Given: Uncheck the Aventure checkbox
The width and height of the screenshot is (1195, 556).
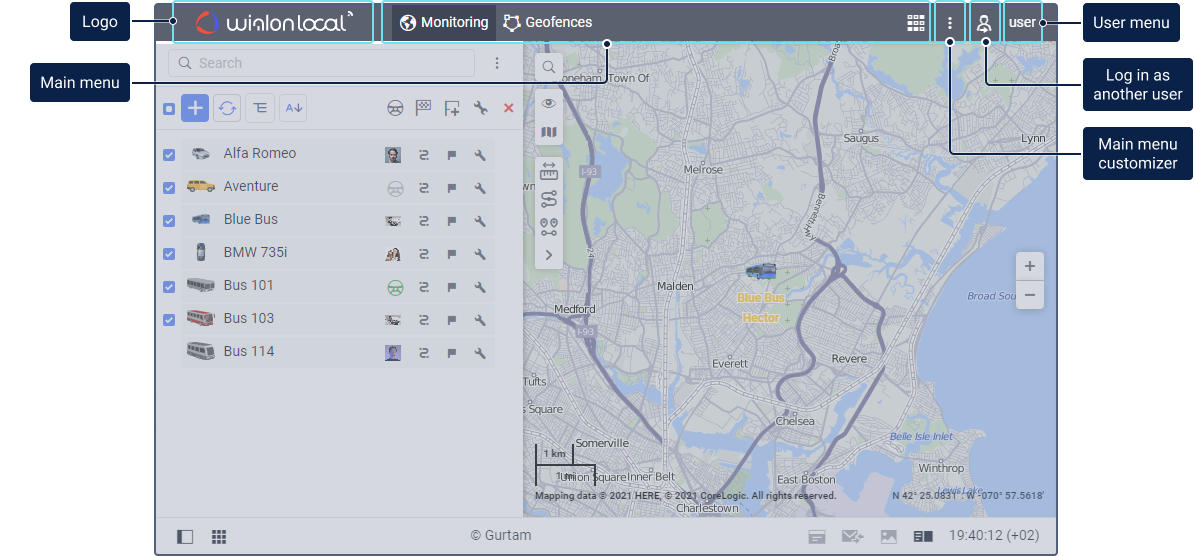Looking at the screenshot, I should point(169,187).
